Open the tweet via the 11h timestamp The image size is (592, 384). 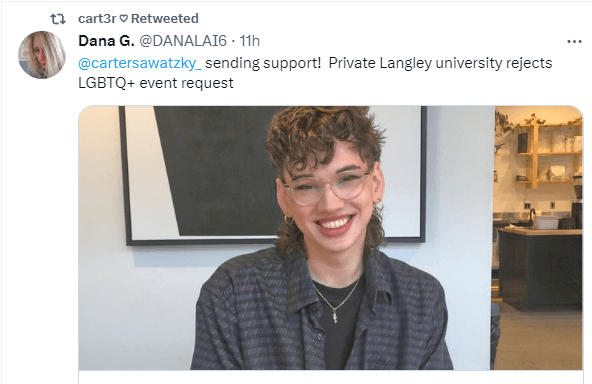coord(250,41)
